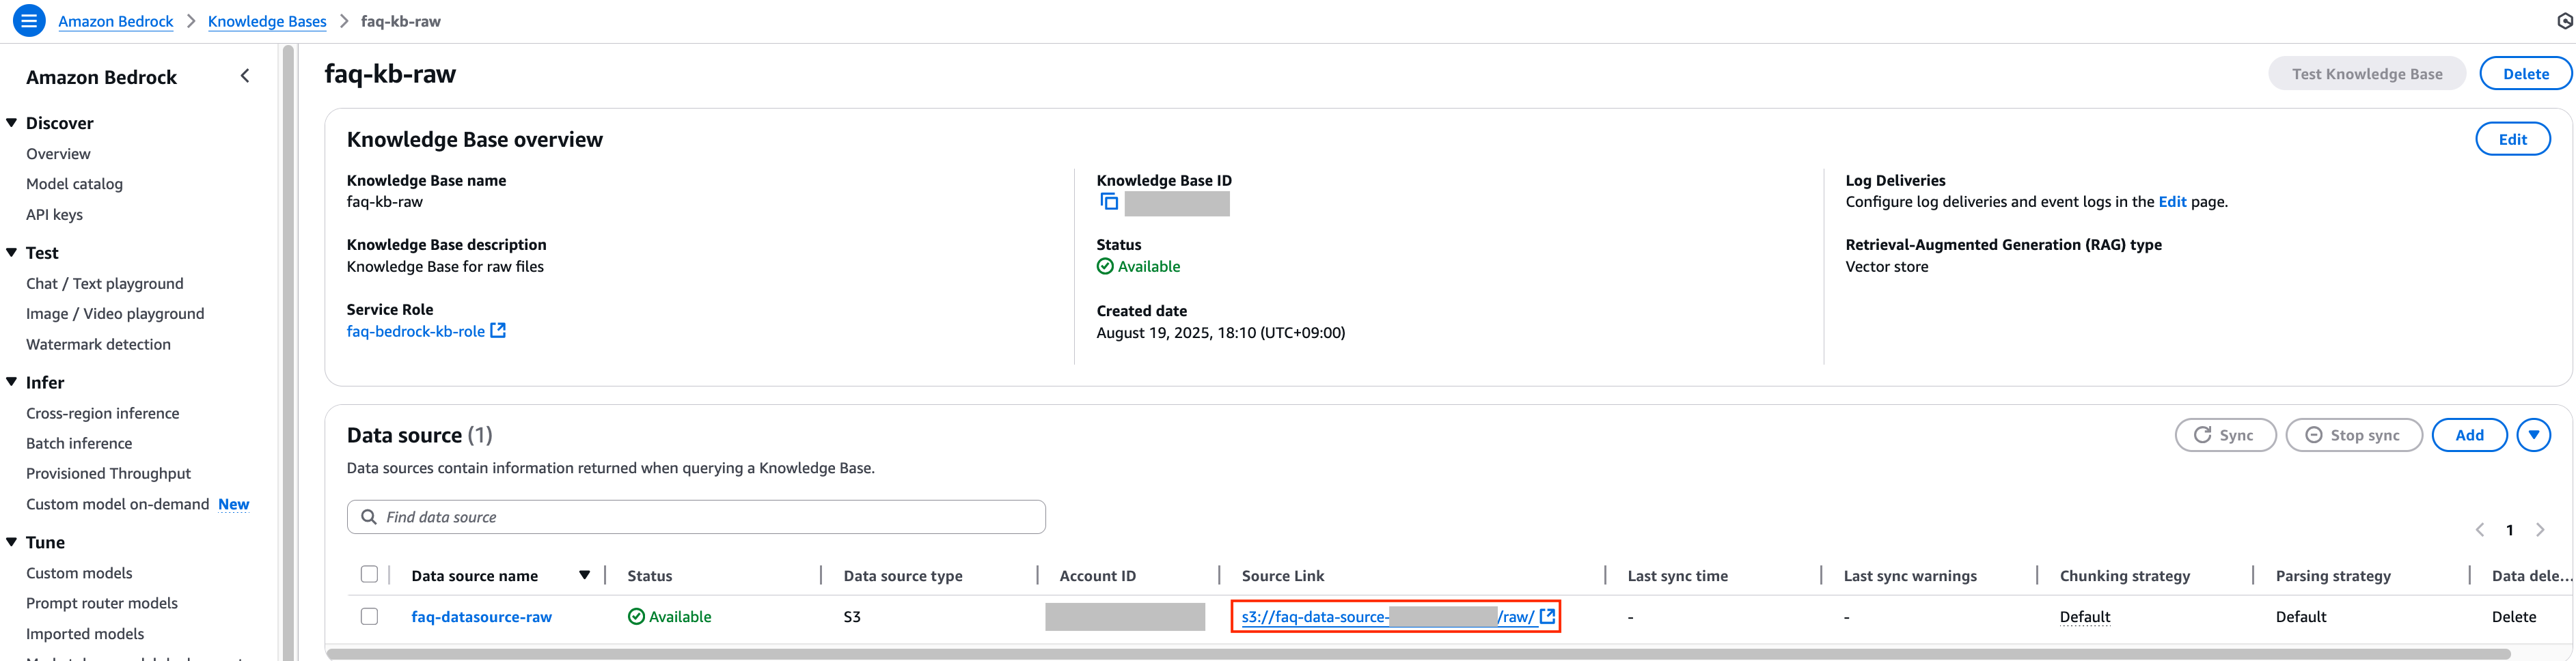Click Knowledge Bases breadcrumb link
The image size is (2576, 661).
tap(267, 21)
